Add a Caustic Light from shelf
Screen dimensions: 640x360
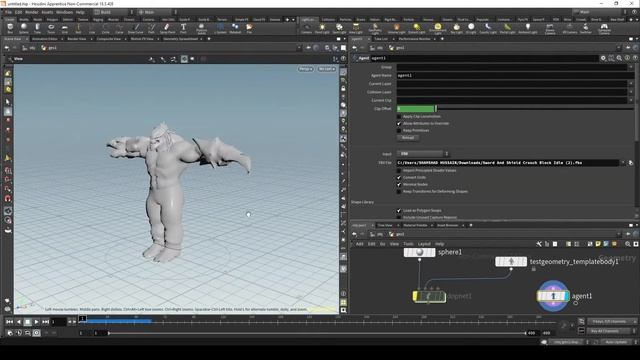click(x=488, y=29)
